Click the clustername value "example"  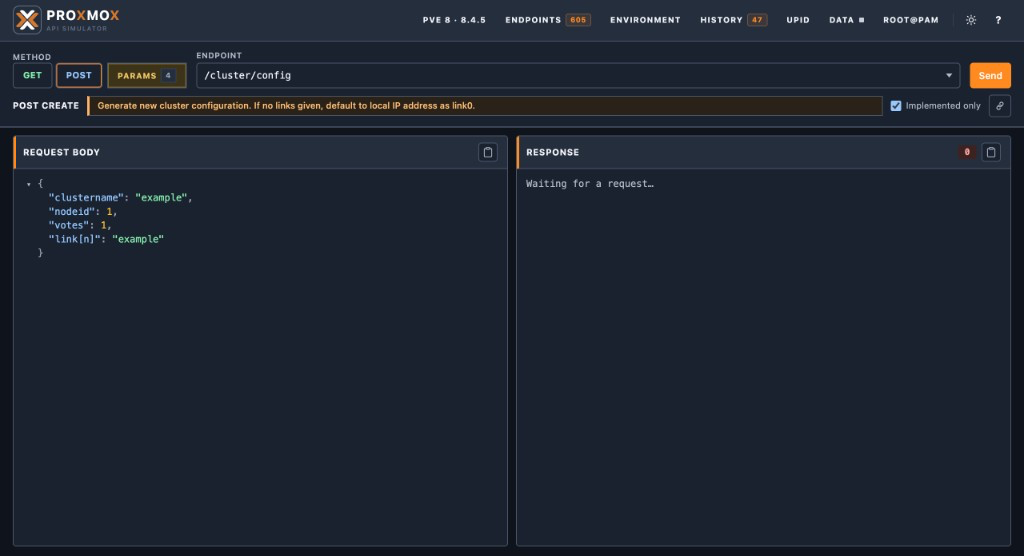tap(161, 197)
